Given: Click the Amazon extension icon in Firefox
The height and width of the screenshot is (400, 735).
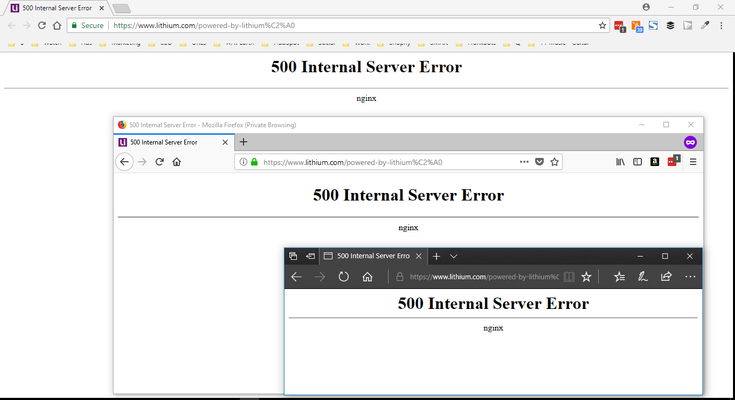Looking at the screenshot, I should (655, 162).
